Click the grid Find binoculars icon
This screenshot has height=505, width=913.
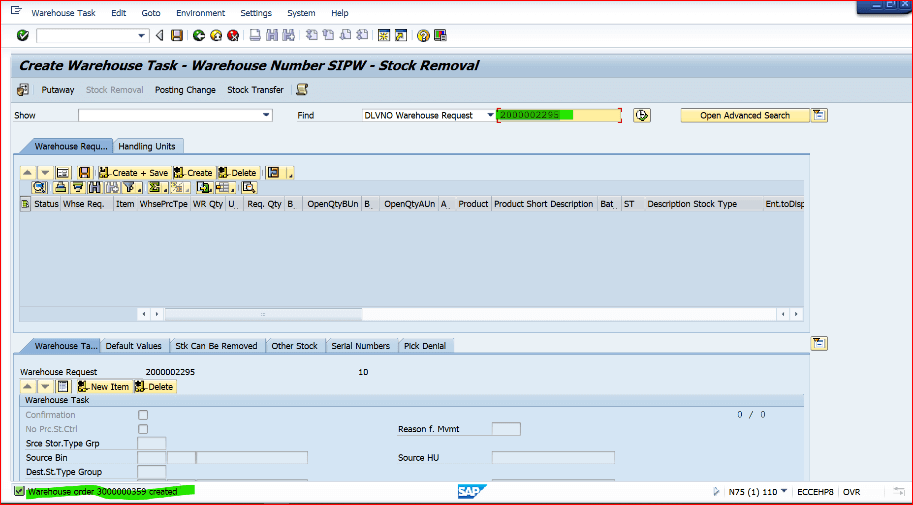tap(94, 188)
